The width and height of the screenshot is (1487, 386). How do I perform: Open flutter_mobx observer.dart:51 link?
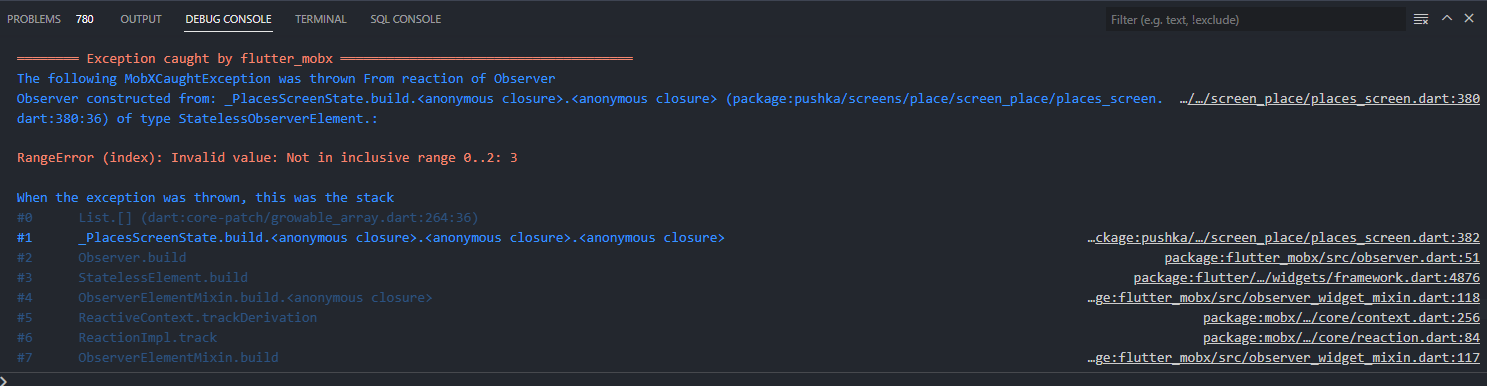coord(1322,258)
